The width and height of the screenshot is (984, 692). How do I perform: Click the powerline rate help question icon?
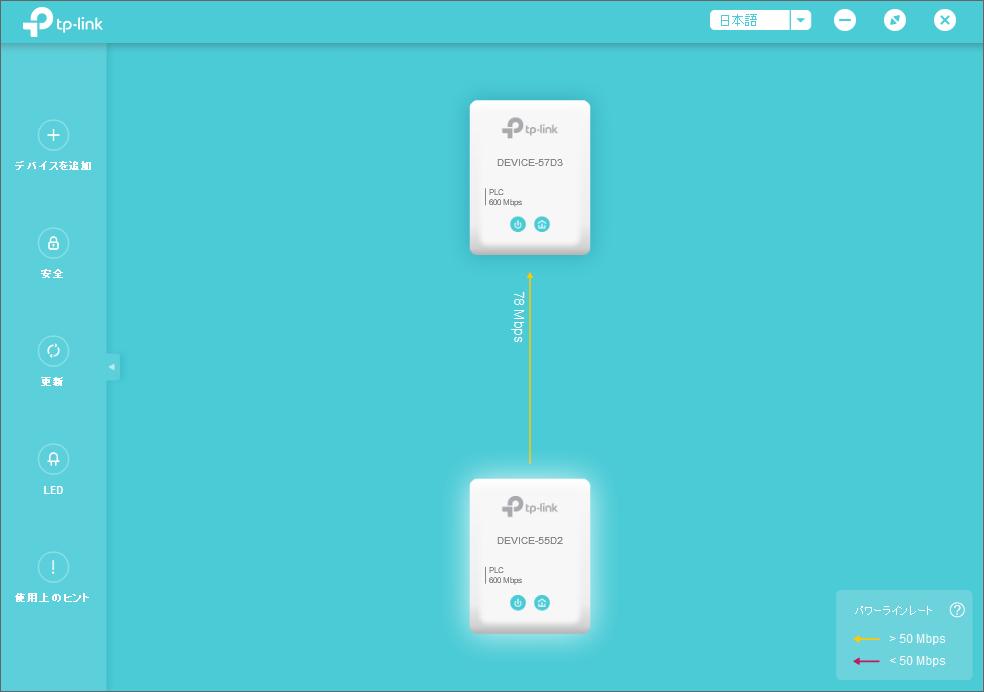pos(957,609)
